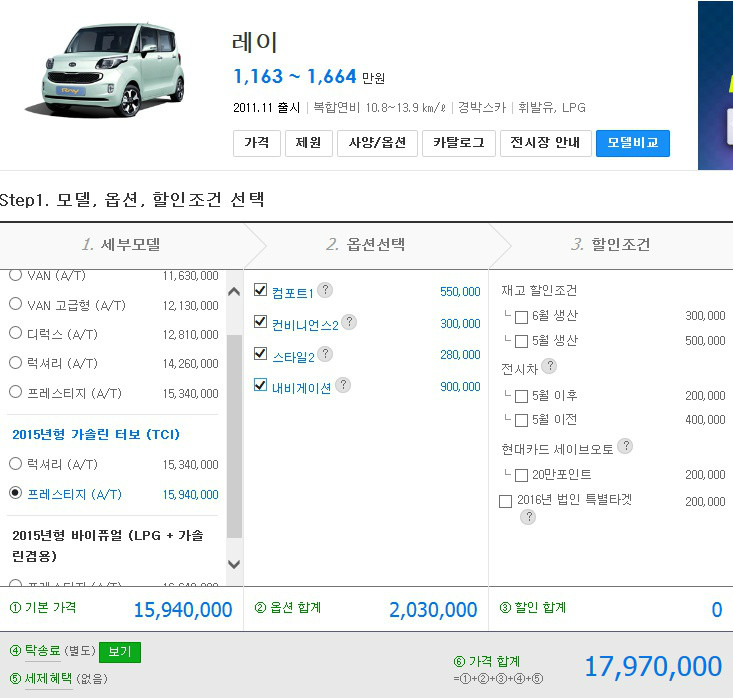Click 2015년형 가솔린 터보 (TCI) heading
This screenshot has width=733, height=698.
coord(96,434)
